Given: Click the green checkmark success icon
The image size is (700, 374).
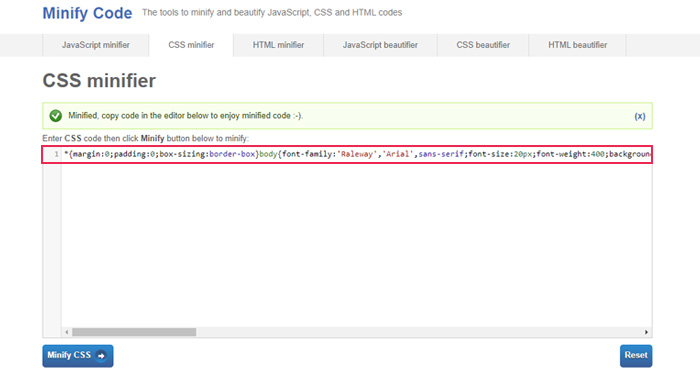Looking at the screenshot, I should (x=56, y=116).
